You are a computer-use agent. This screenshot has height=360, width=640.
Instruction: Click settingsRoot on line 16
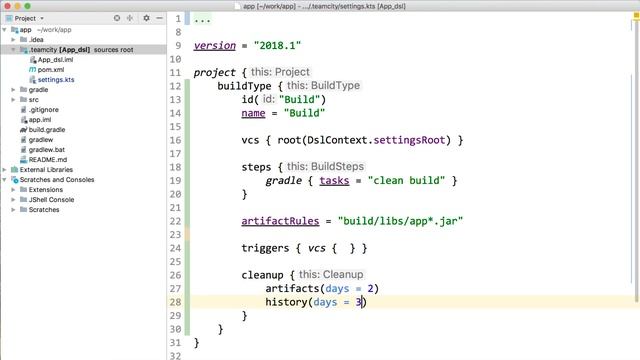(409, 140)
